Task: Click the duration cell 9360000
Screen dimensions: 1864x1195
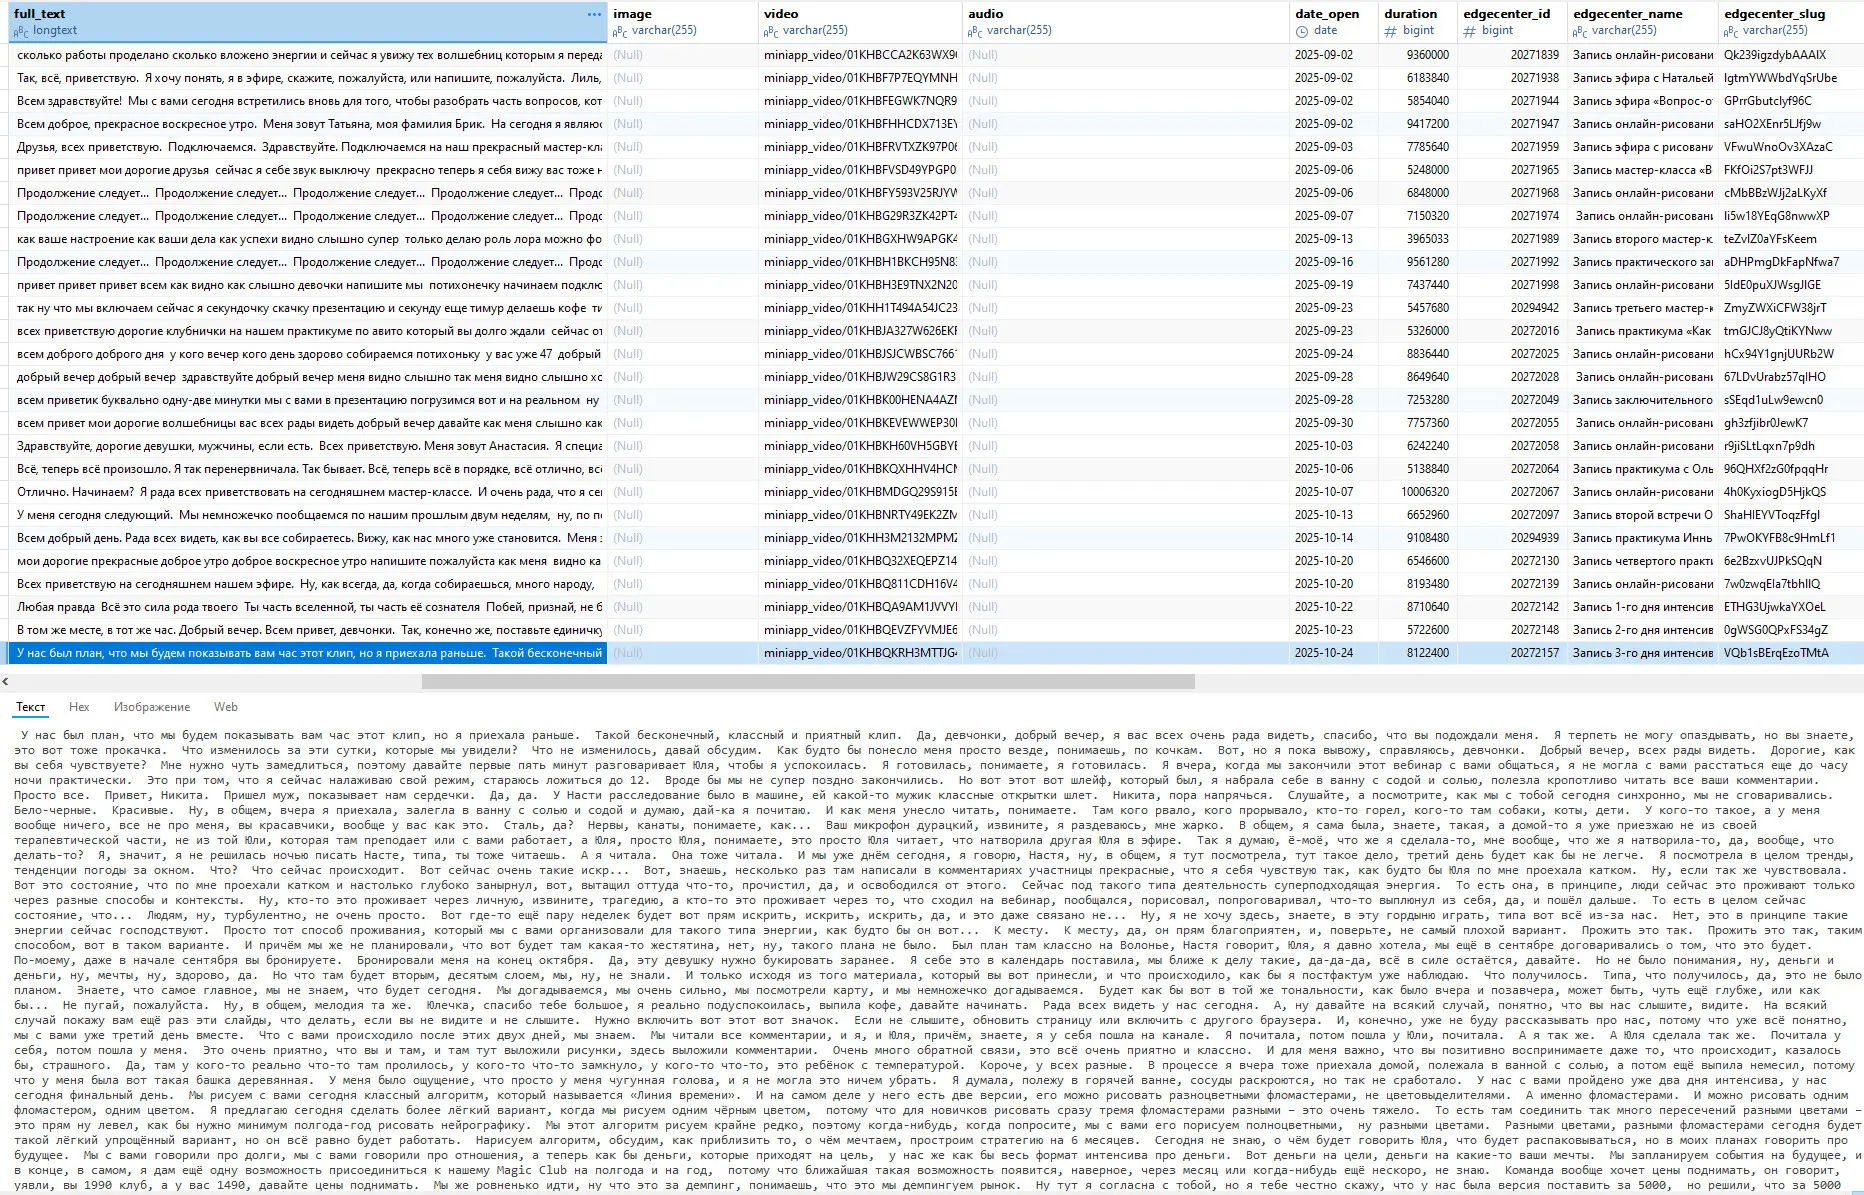Action: click(1417, 55)
